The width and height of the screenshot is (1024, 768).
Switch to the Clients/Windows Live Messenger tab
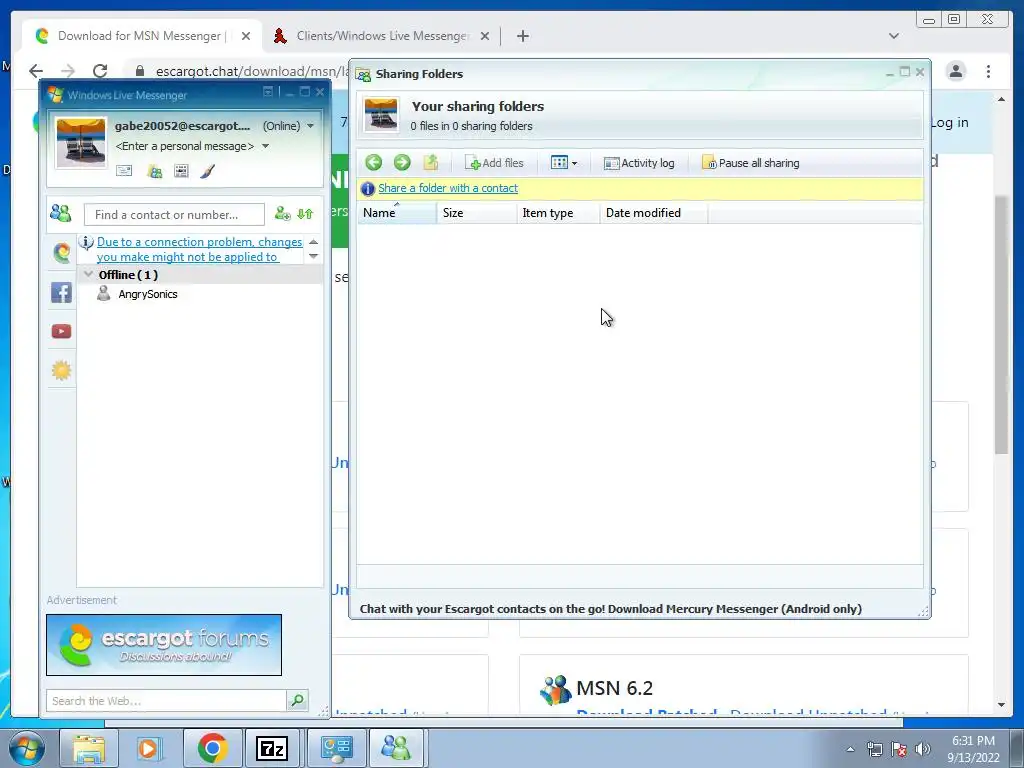pyautogui.click(x=382, y=36)
